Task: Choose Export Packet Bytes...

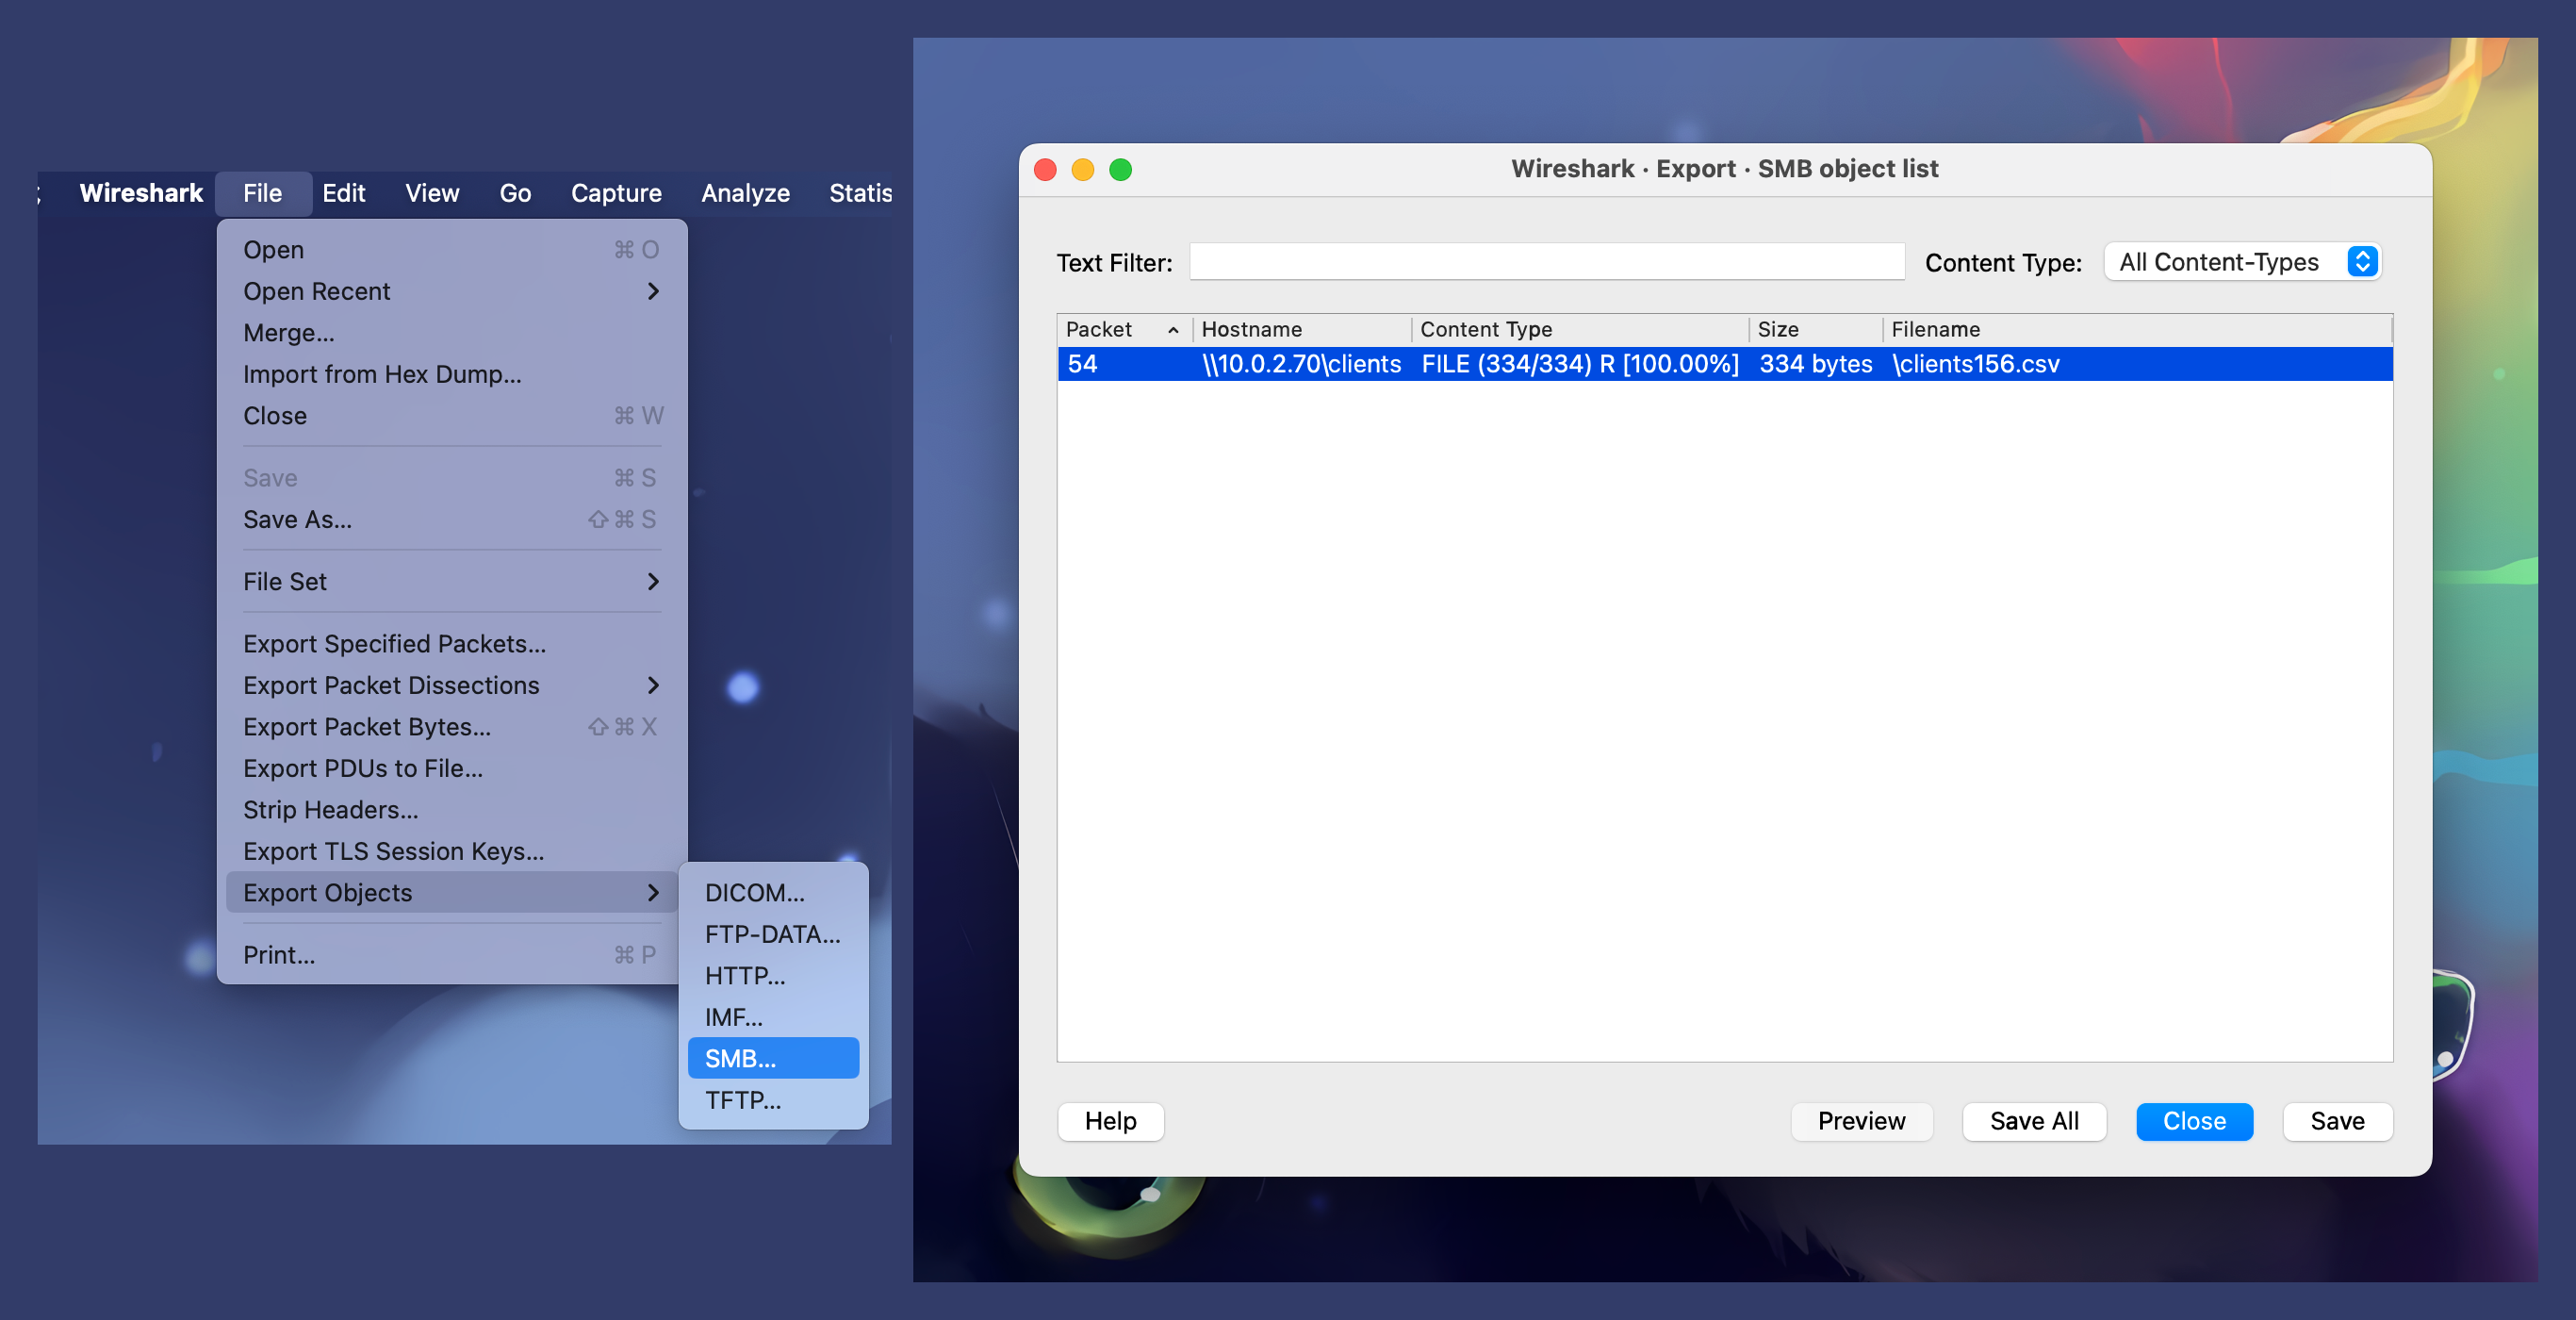Action: tap(452, 727)
